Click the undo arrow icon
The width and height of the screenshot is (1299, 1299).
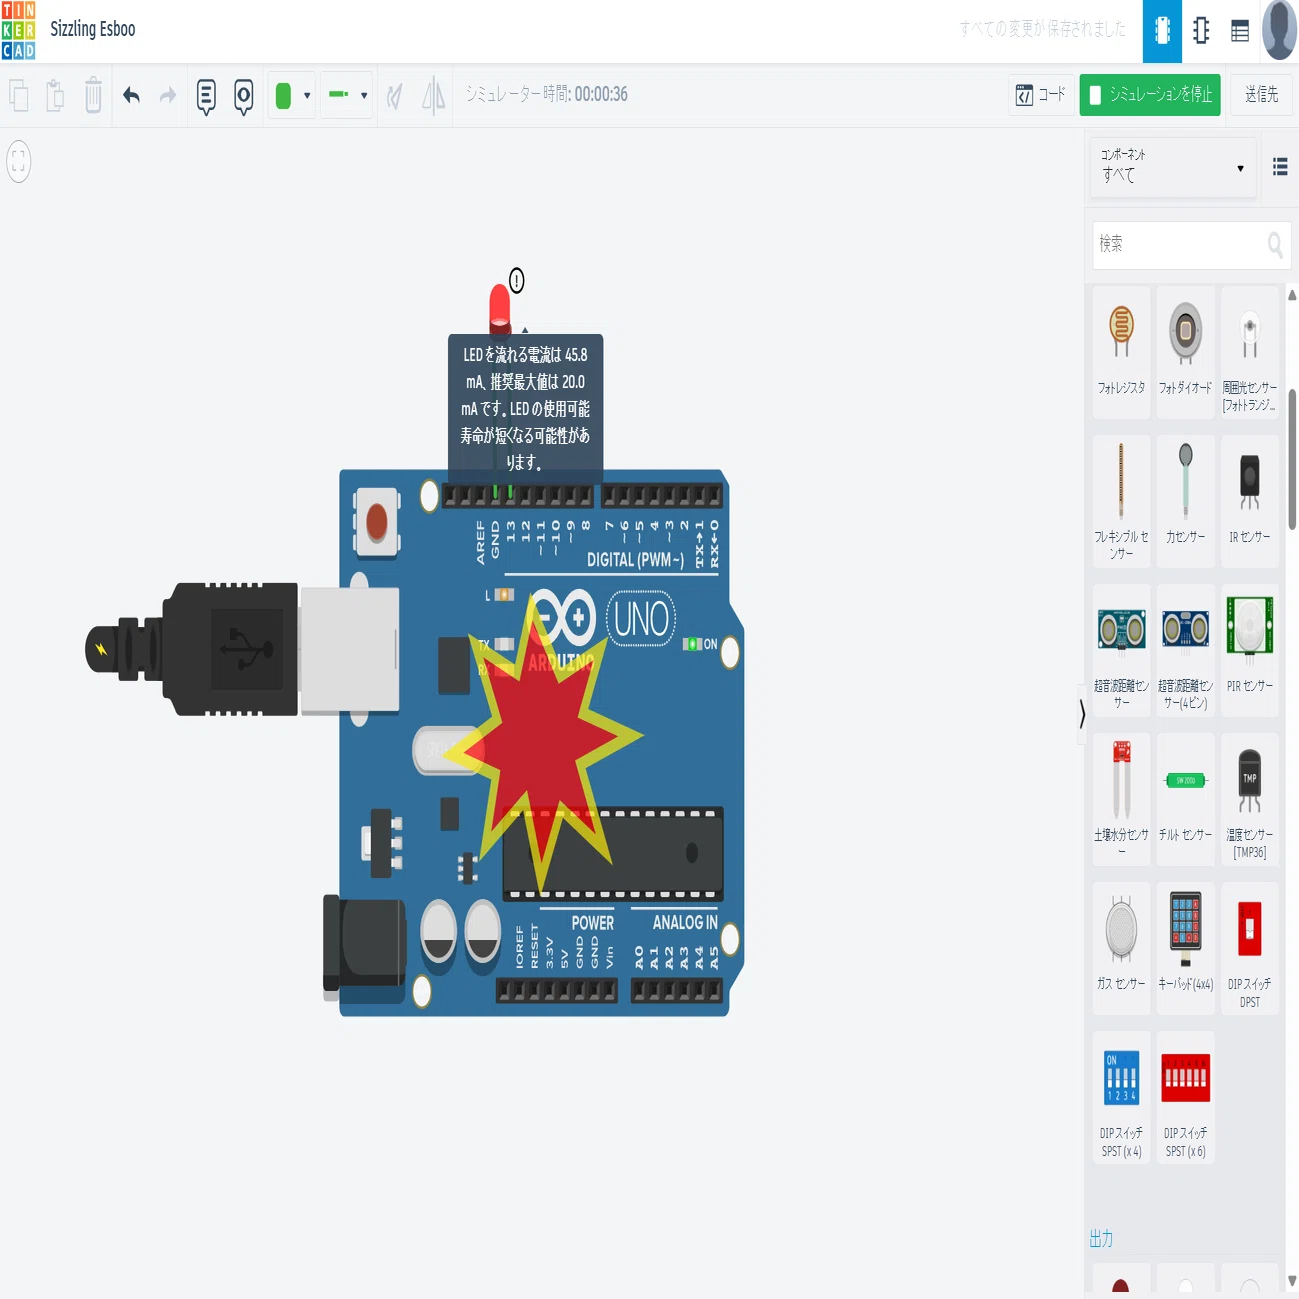click(x=131, y=95)
